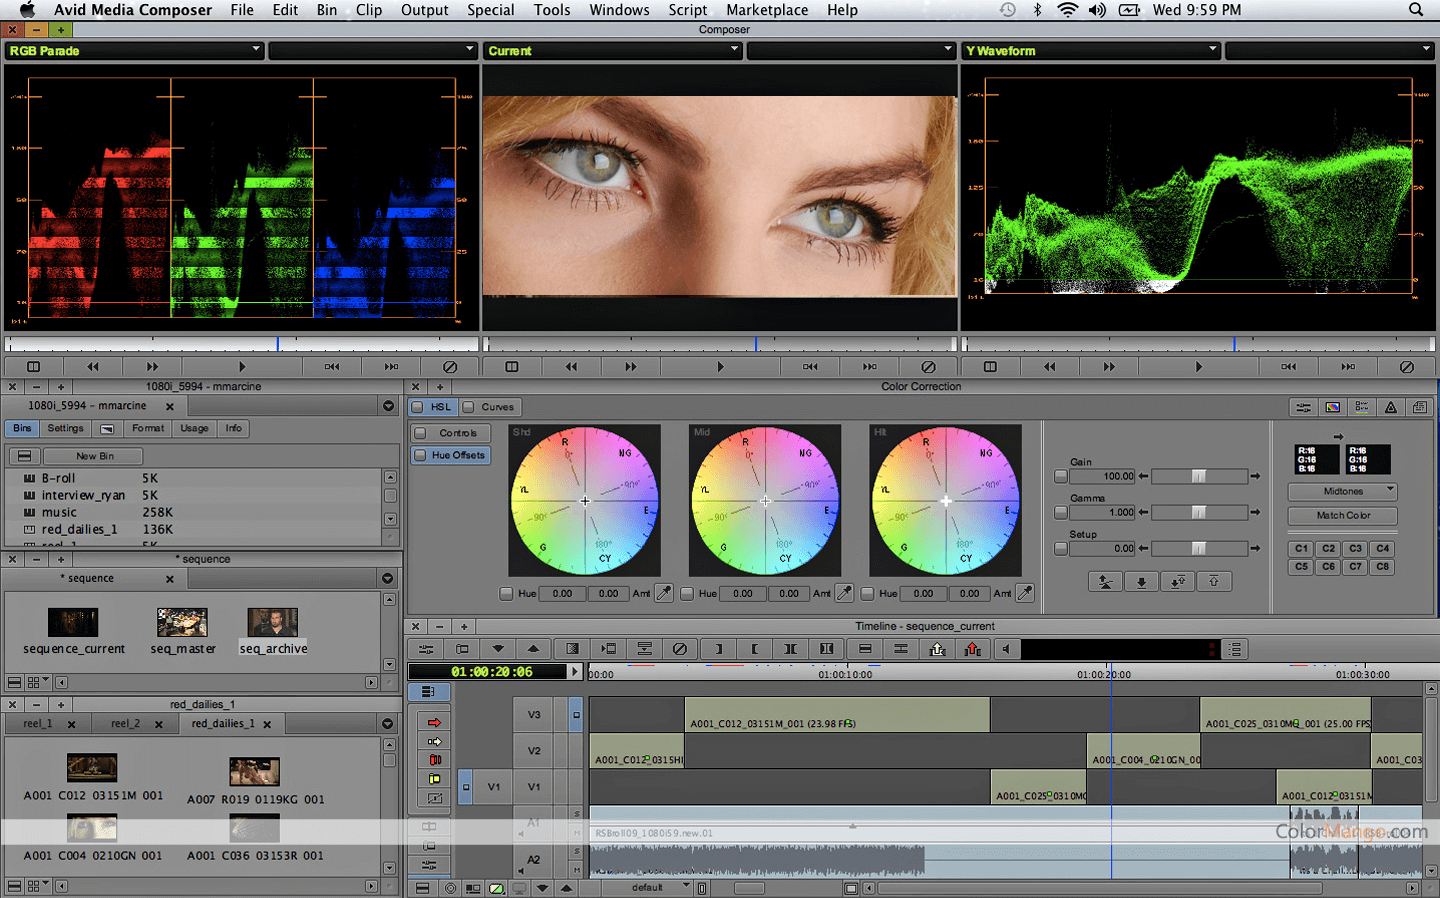Enable the Gain checkbox
Screen dimensions: 1440x898
[x=1061, y=476]
